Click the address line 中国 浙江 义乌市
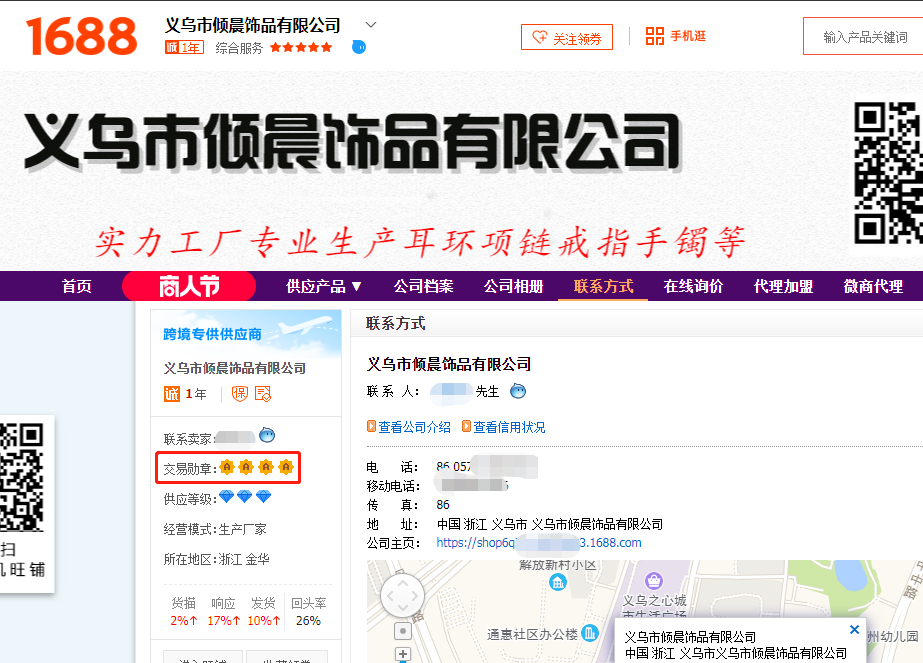The height and width of the screenshot is (663, 923). click(x=550, y=523)
